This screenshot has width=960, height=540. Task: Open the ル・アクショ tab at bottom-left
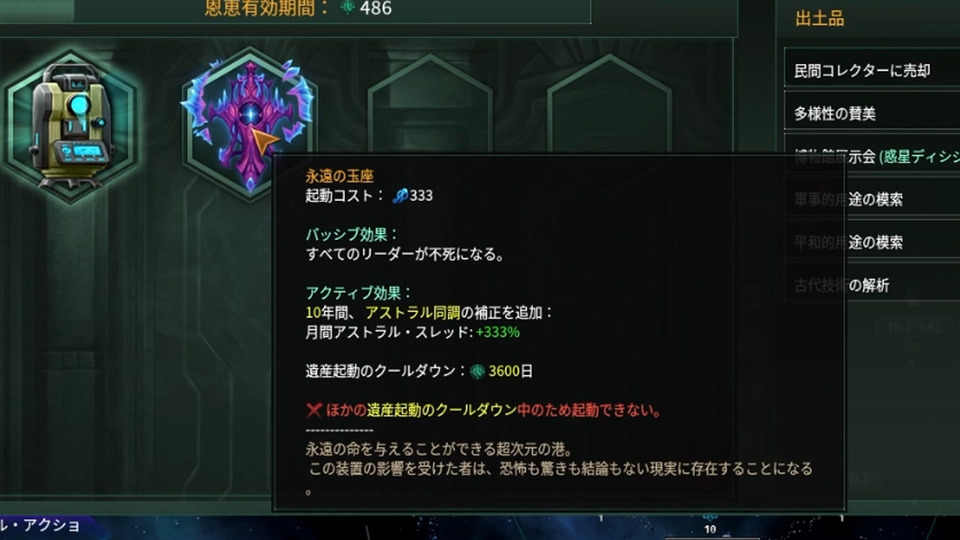(x=40, y=526)
